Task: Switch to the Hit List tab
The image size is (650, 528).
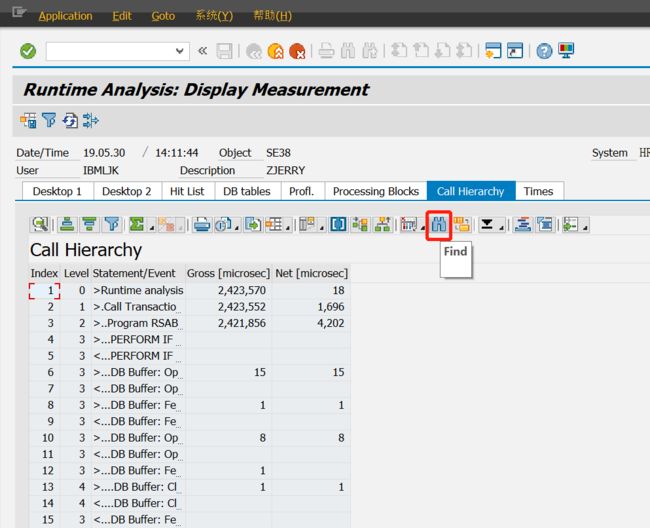Action: coord(187,191)
